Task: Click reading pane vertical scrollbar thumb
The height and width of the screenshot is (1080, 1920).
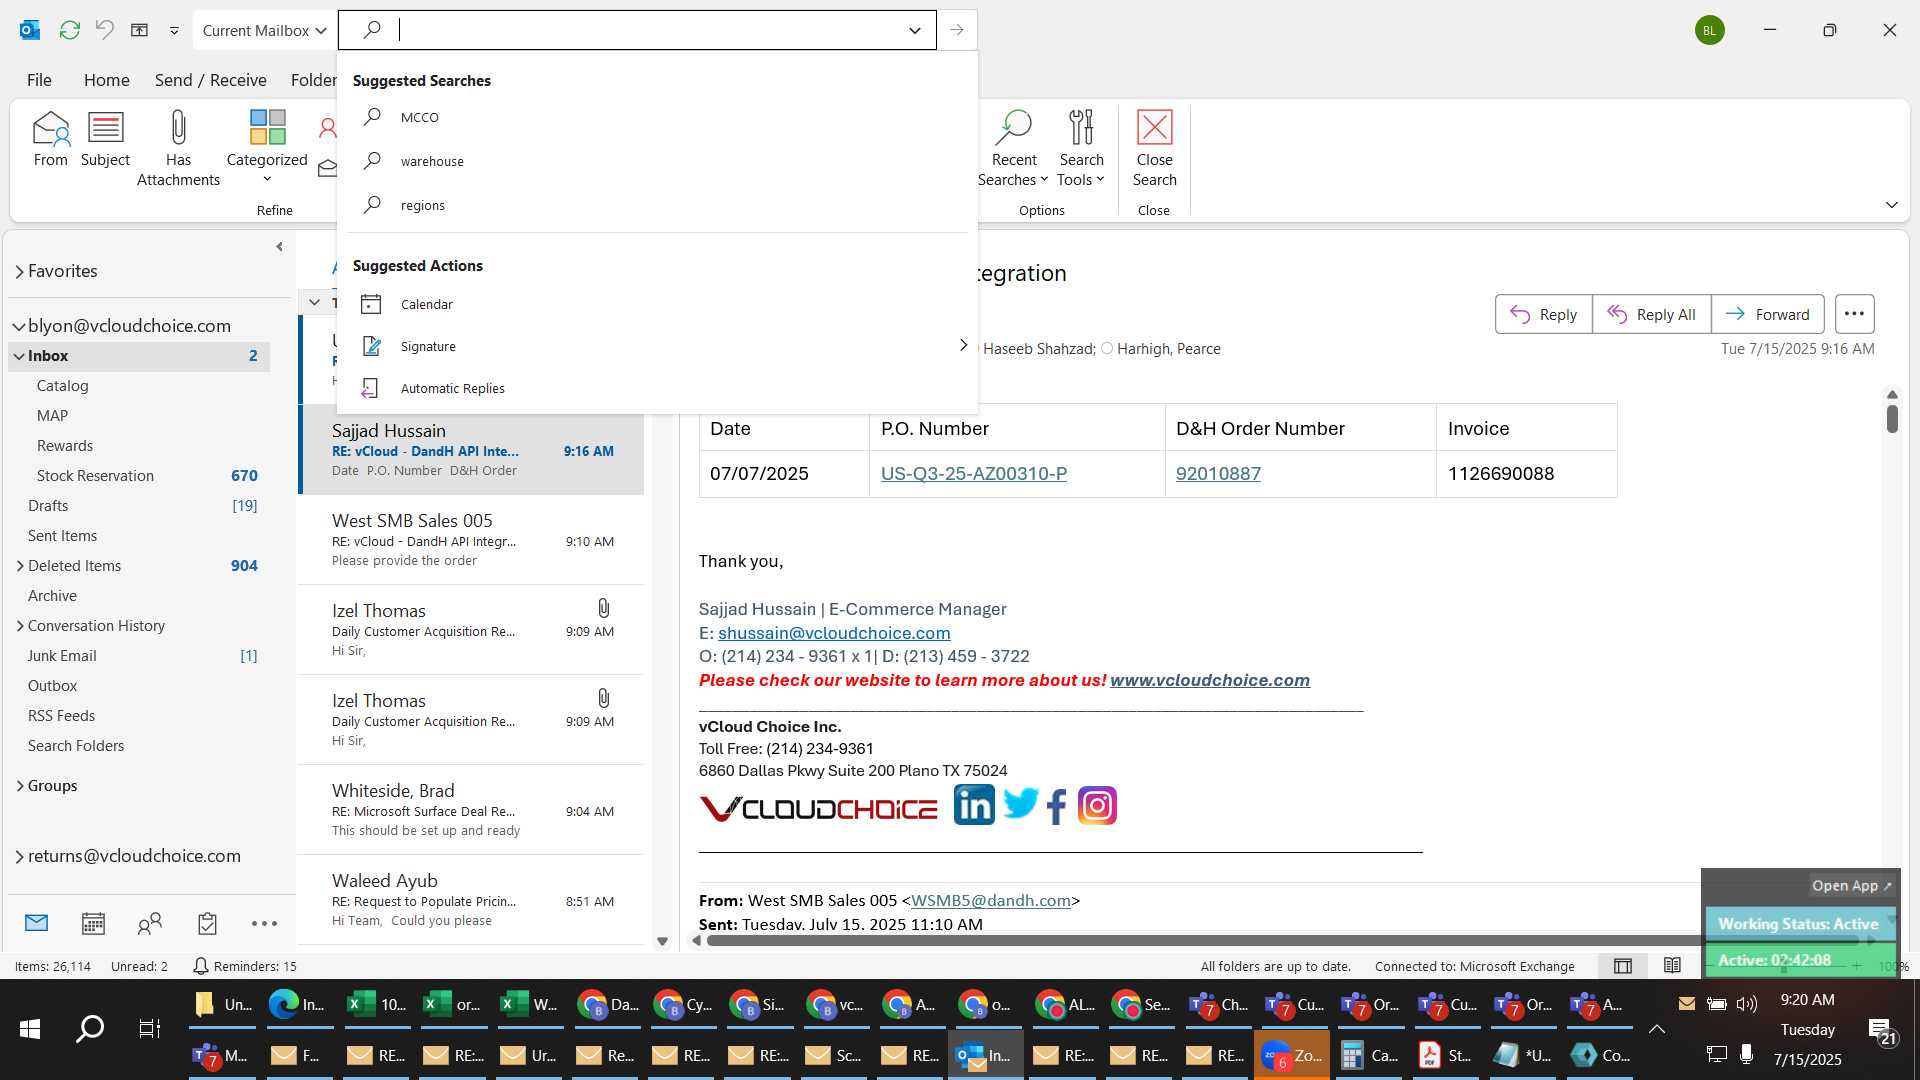Action: [1892, 419]
